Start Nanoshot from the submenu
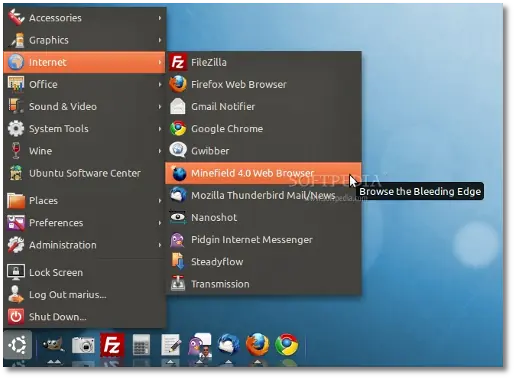 [263, 217]
